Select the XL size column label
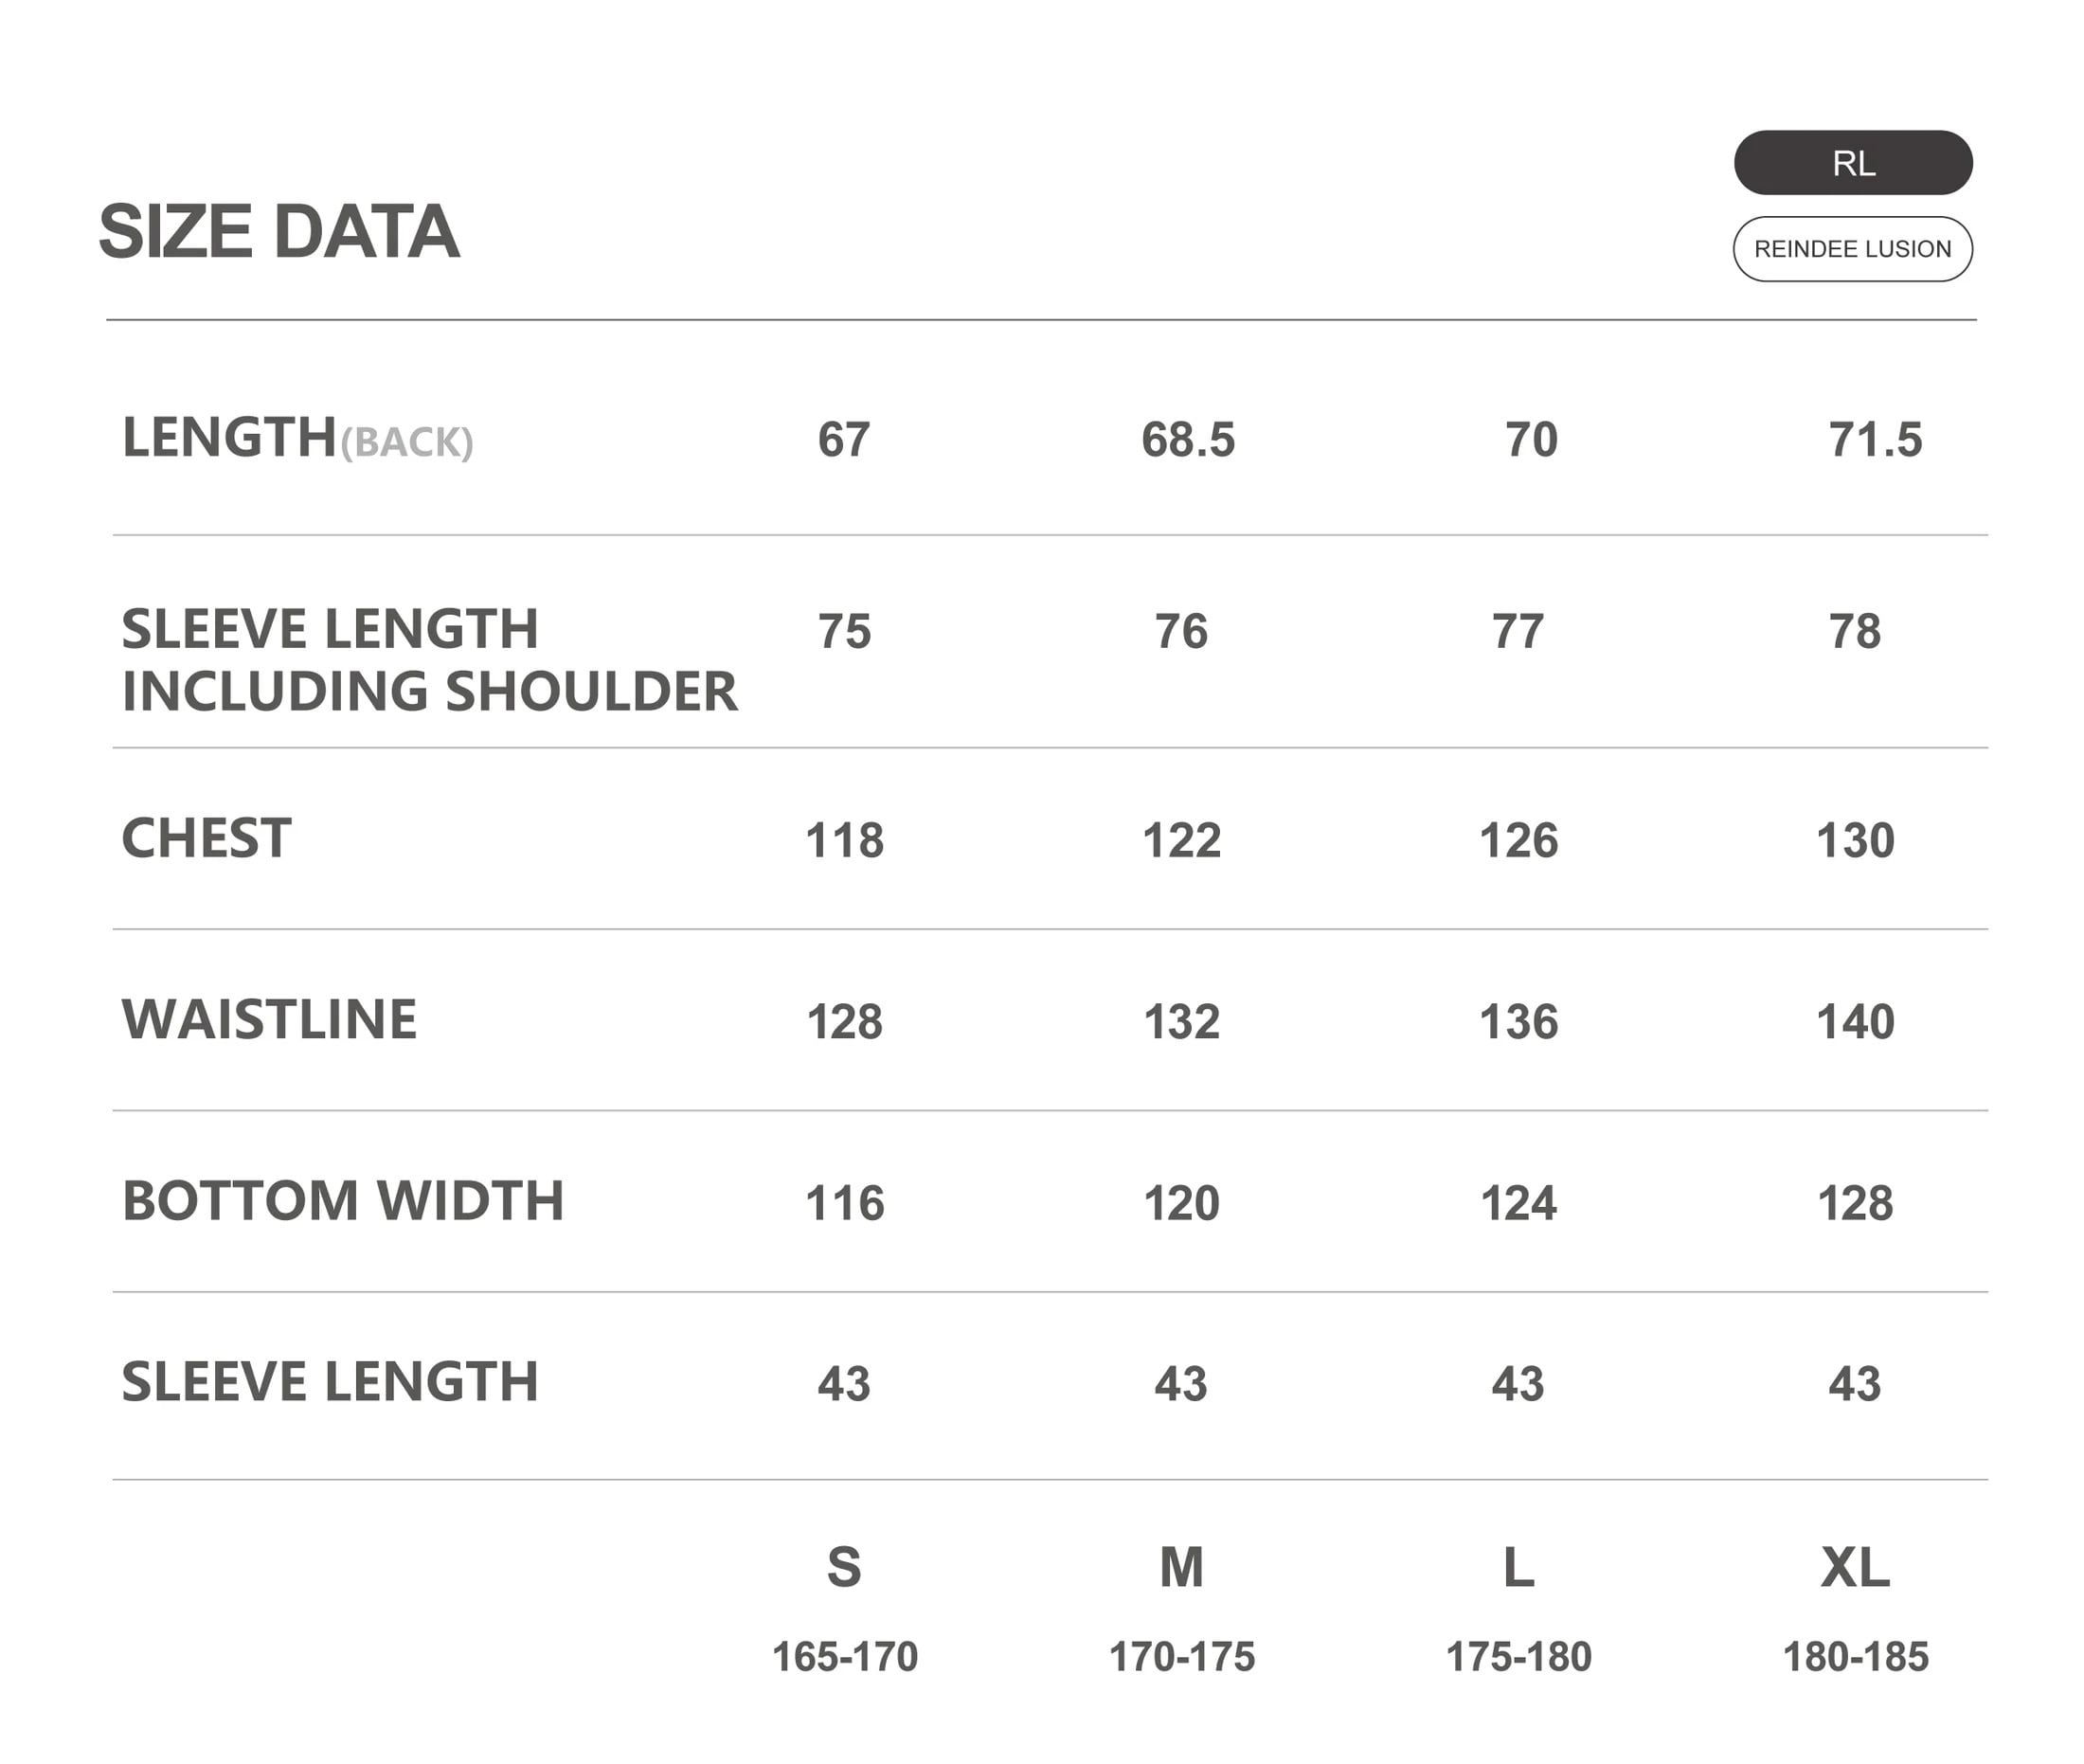The width and height of the screenshot is (2084, 1764). pyautogui.click(x=1855, y=1567)
